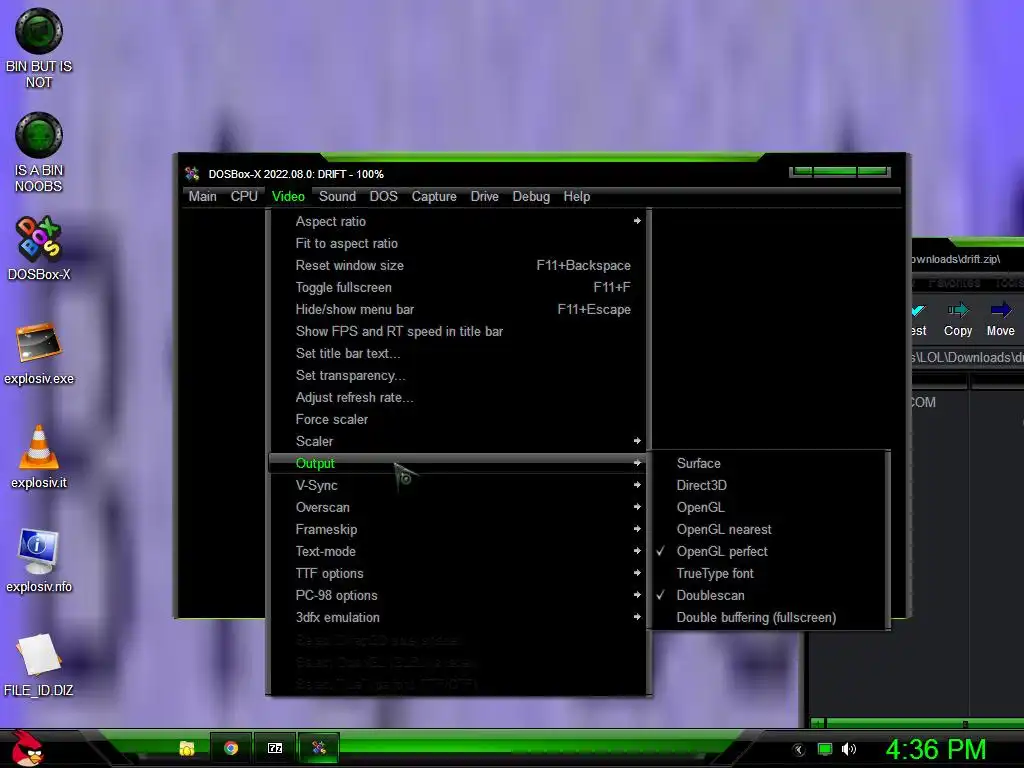Choose Toggle fullscreen
Screen dimensions: 1024x768
pos(458,287)
